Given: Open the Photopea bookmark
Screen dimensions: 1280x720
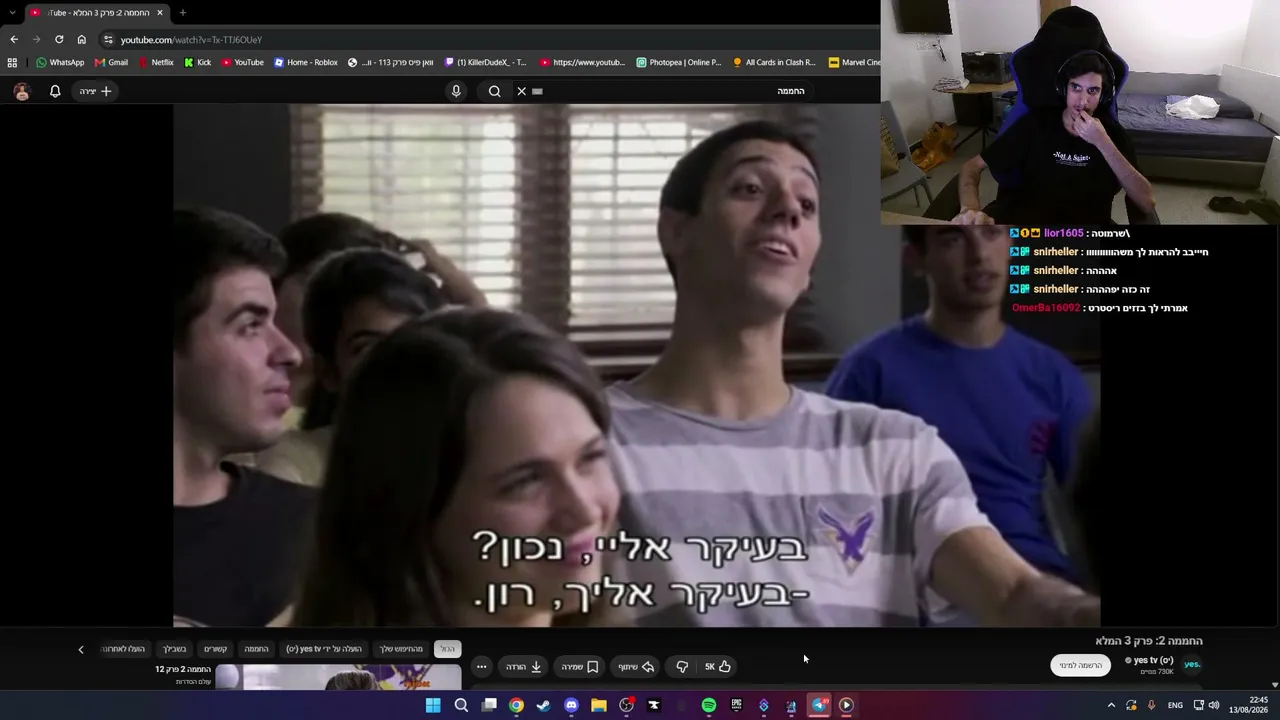Looking at the screenshot, I should (679, 62).
